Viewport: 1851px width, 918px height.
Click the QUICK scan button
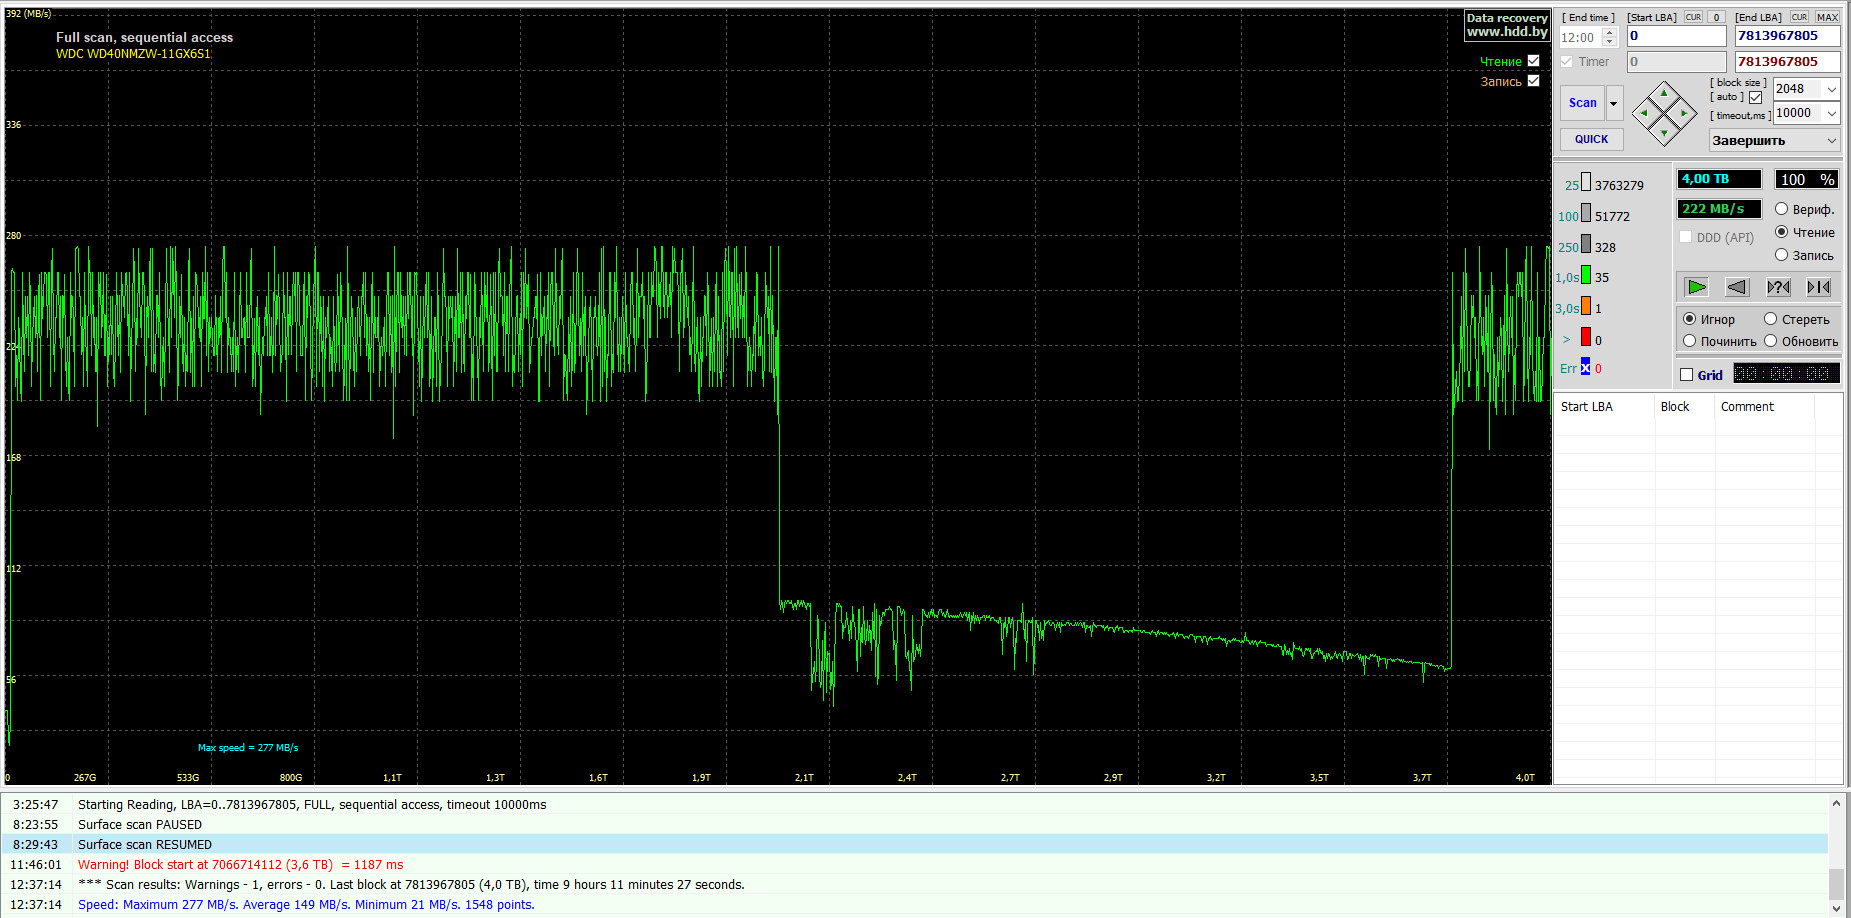point(1591,139)
